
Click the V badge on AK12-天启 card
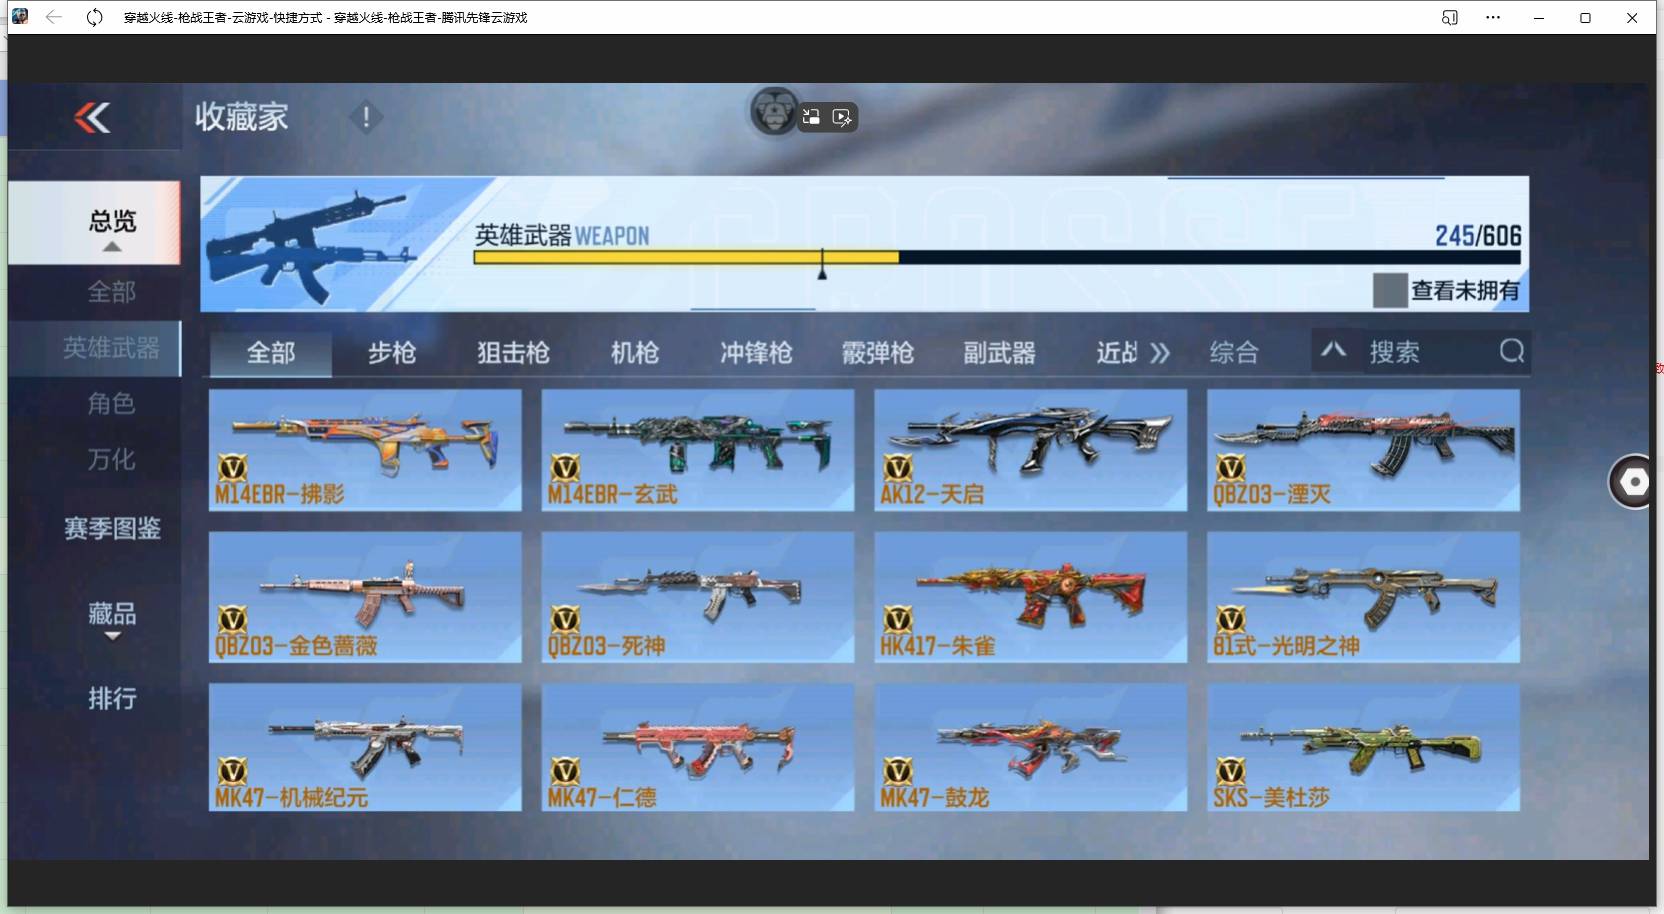pyautogui.click(x=898, y=468)
